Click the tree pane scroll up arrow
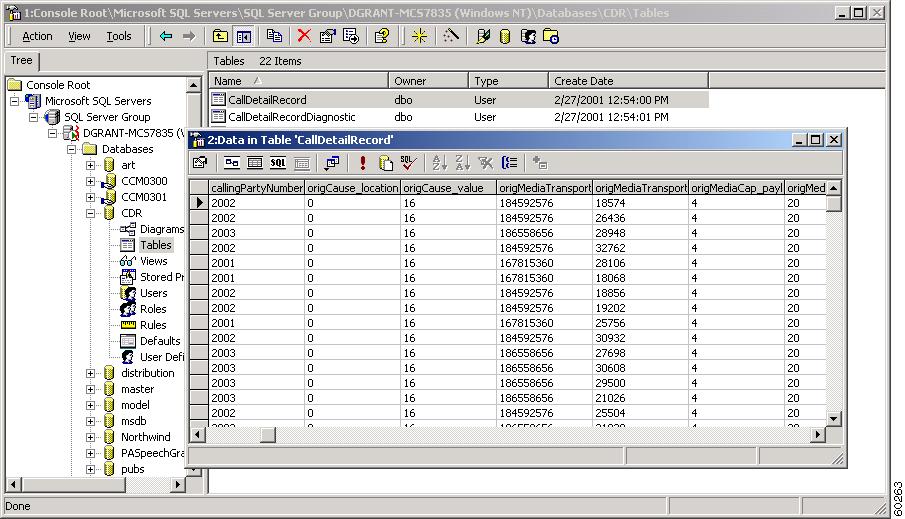The height and width of the screenshot is (519, 905). pyautogui.click(x=193, y=85)
